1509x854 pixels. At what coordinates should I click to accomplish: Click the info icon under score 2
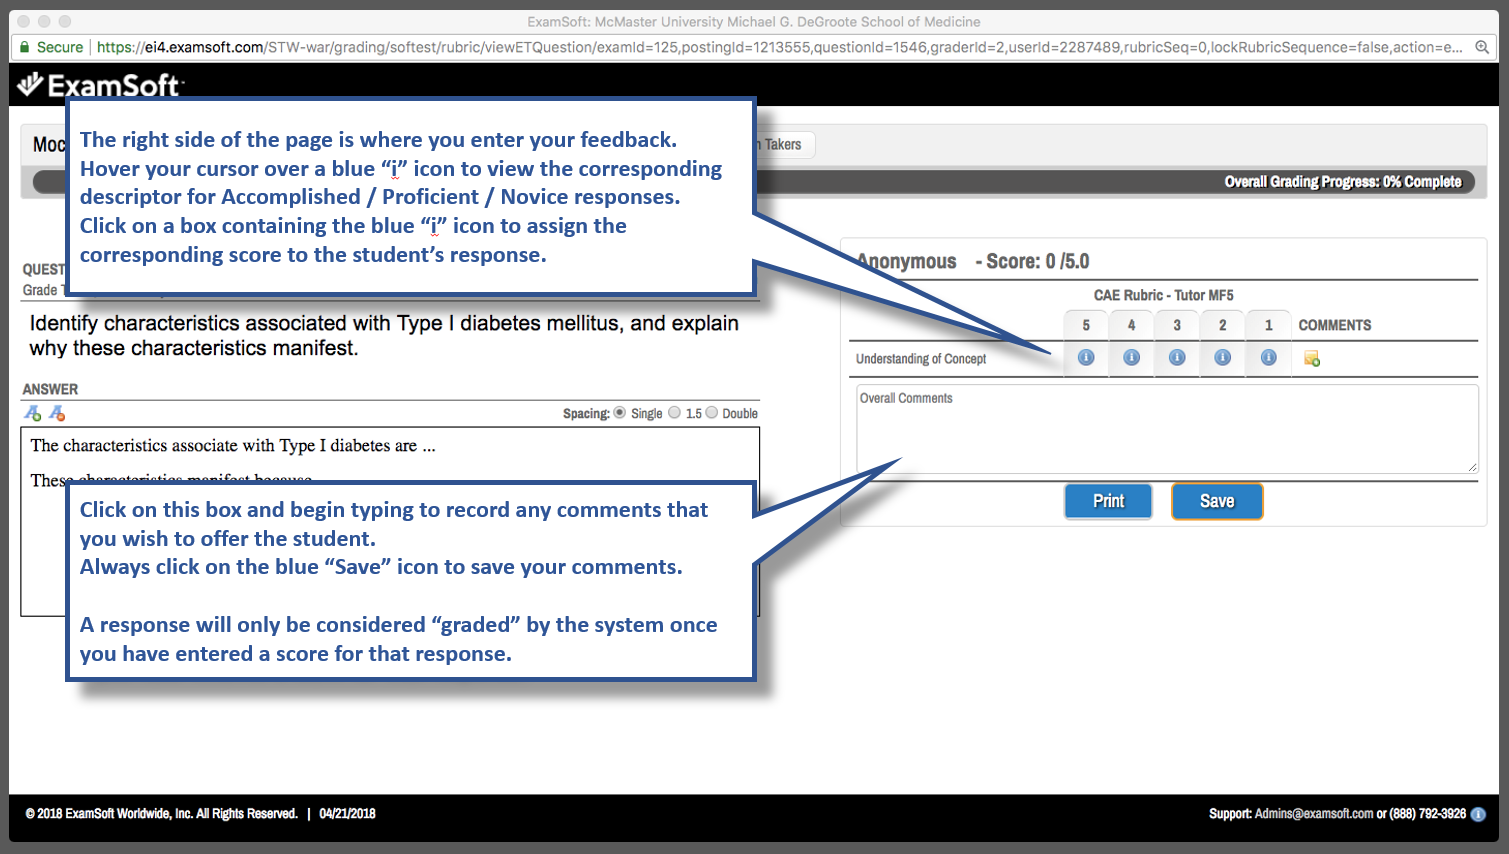click(x=1222, y=358)
